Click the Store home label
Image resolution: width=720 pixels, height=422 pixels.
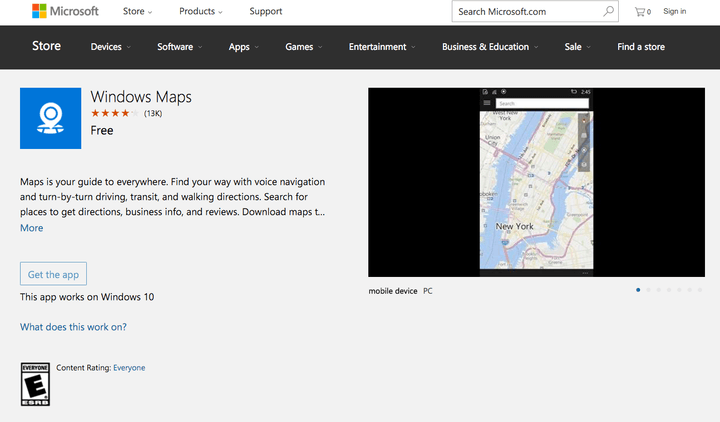coord(46,46)
